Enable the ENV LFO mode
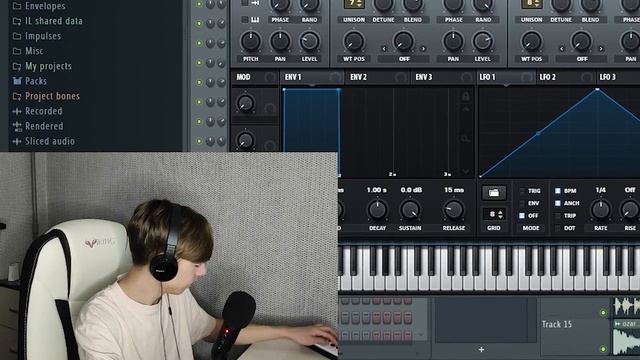The height and width of the screenshot is (360, 640). (522, 203)
